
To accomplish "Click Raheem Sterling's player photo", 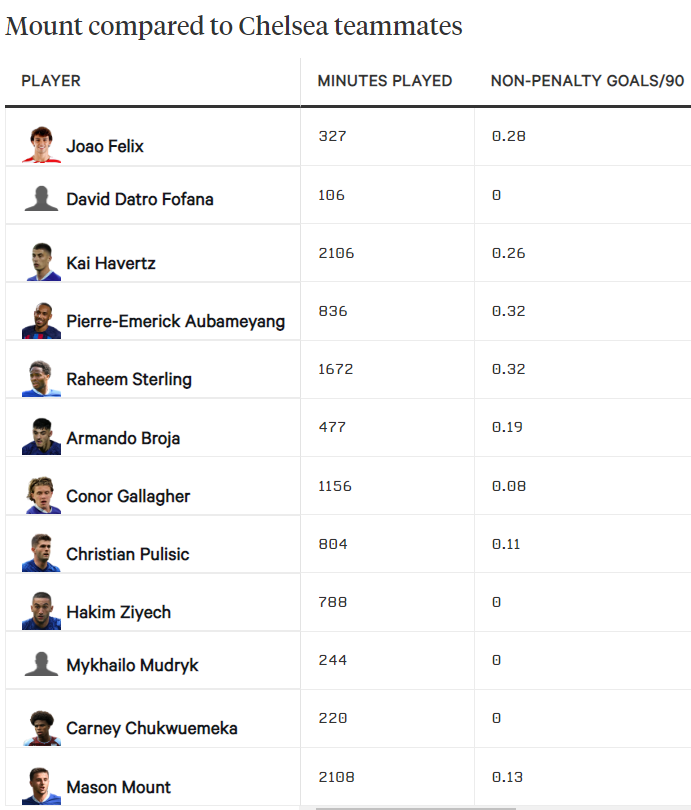I will click(x=41, y=378).
